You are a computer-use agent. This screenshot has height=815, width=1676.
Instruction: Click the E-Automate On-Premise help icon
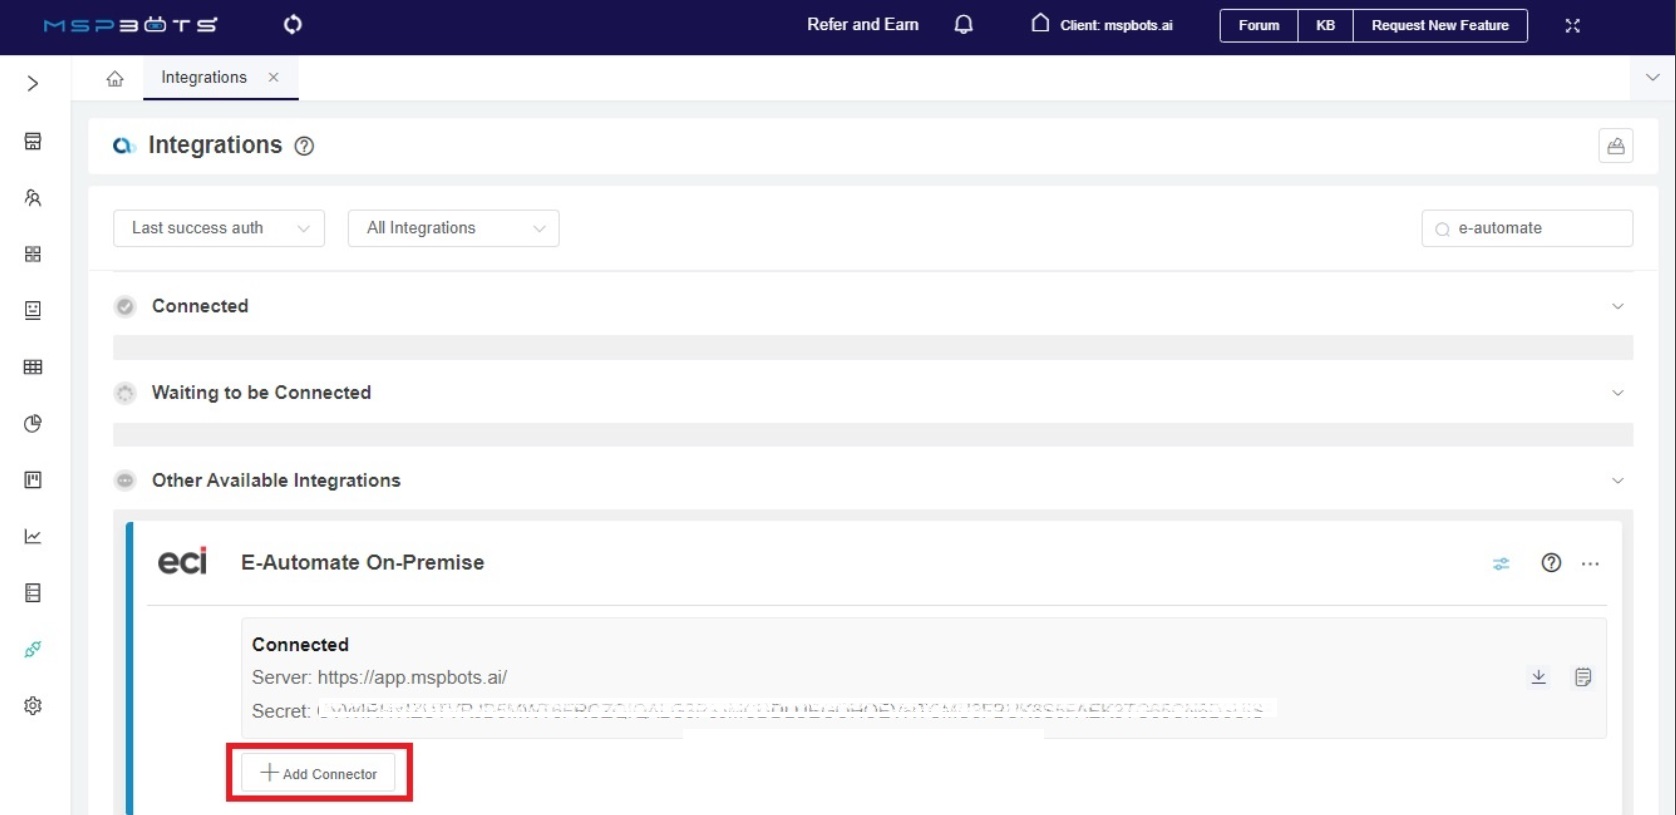click(x=1551, y=563)
